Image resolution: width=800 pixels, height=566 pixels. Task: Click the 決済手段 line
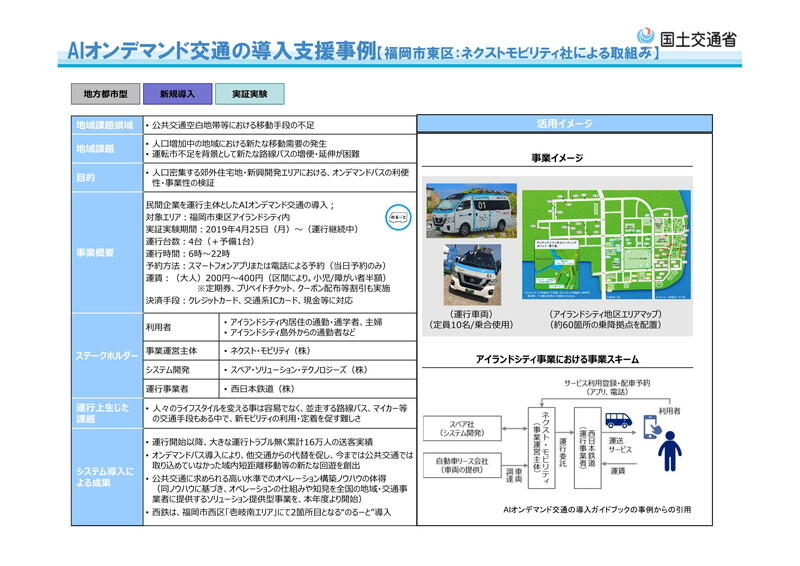point(249,301)
